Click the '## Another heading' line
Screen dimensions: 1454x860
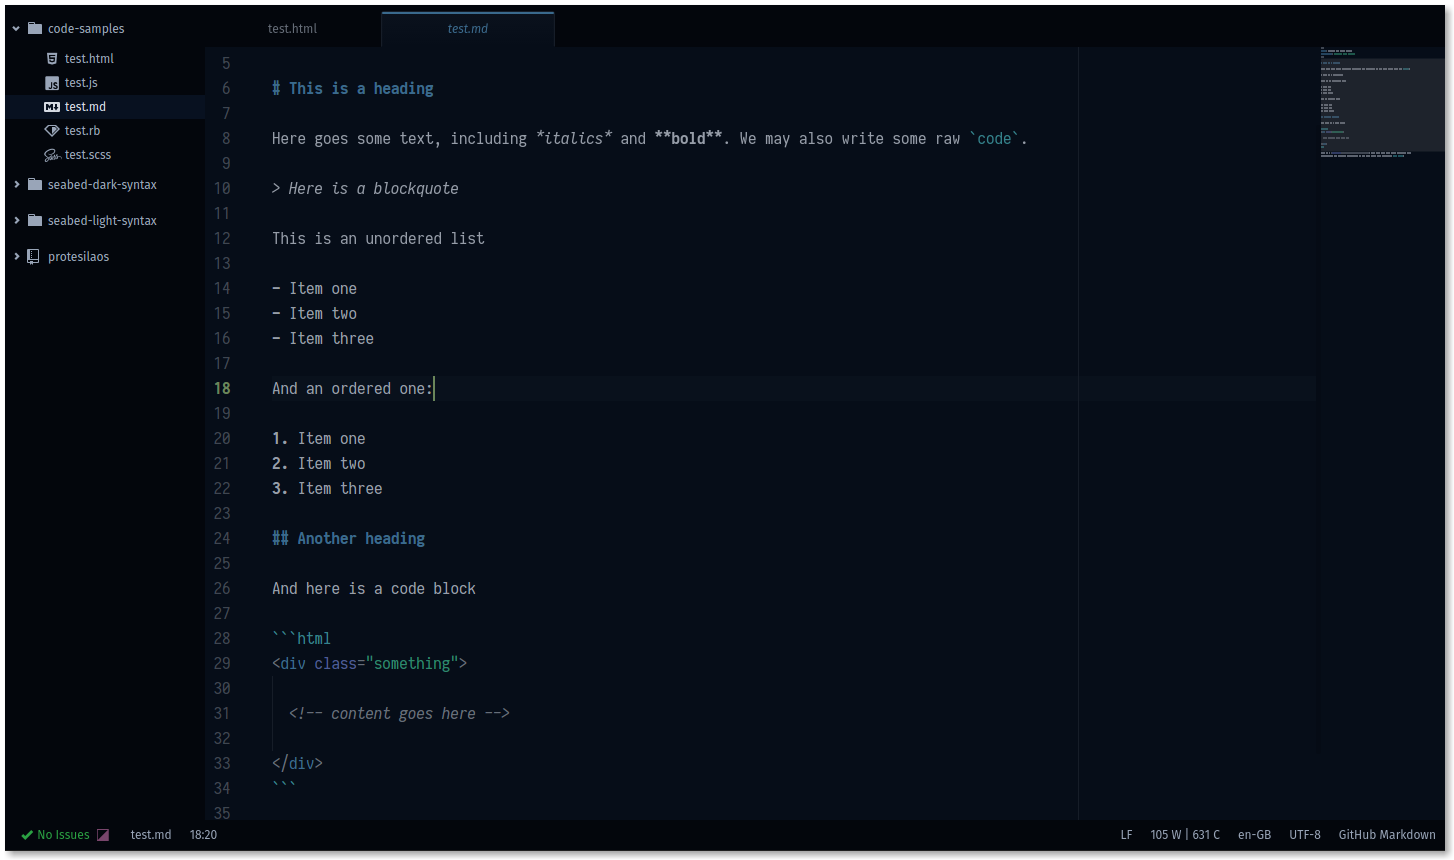[349, 539]
